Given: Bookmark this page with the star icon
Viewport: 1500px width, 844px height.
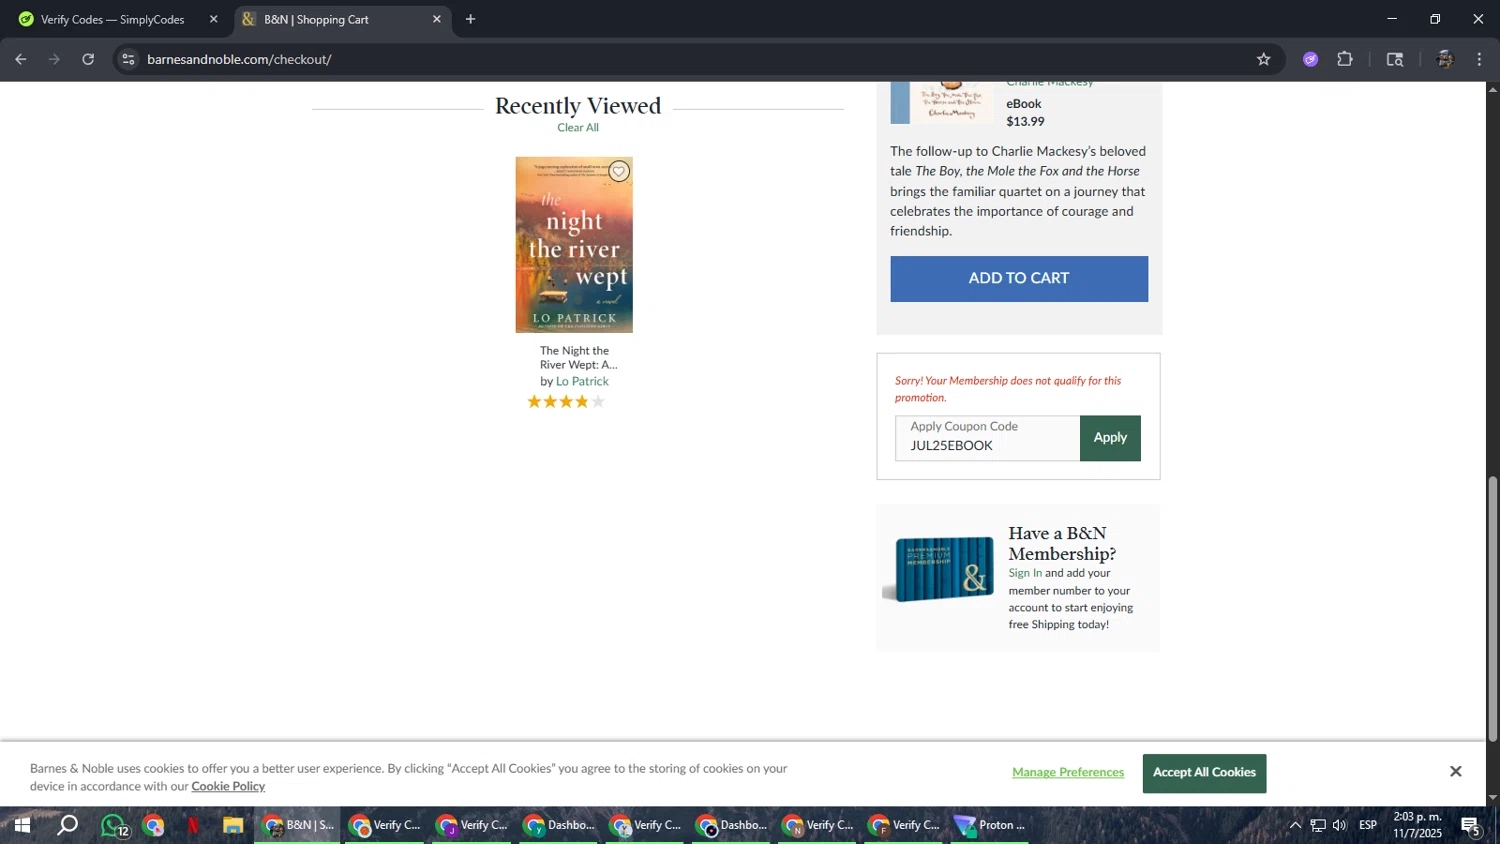Looking at the screenshot, I should pyautogui.click(x=1263, y=59).
